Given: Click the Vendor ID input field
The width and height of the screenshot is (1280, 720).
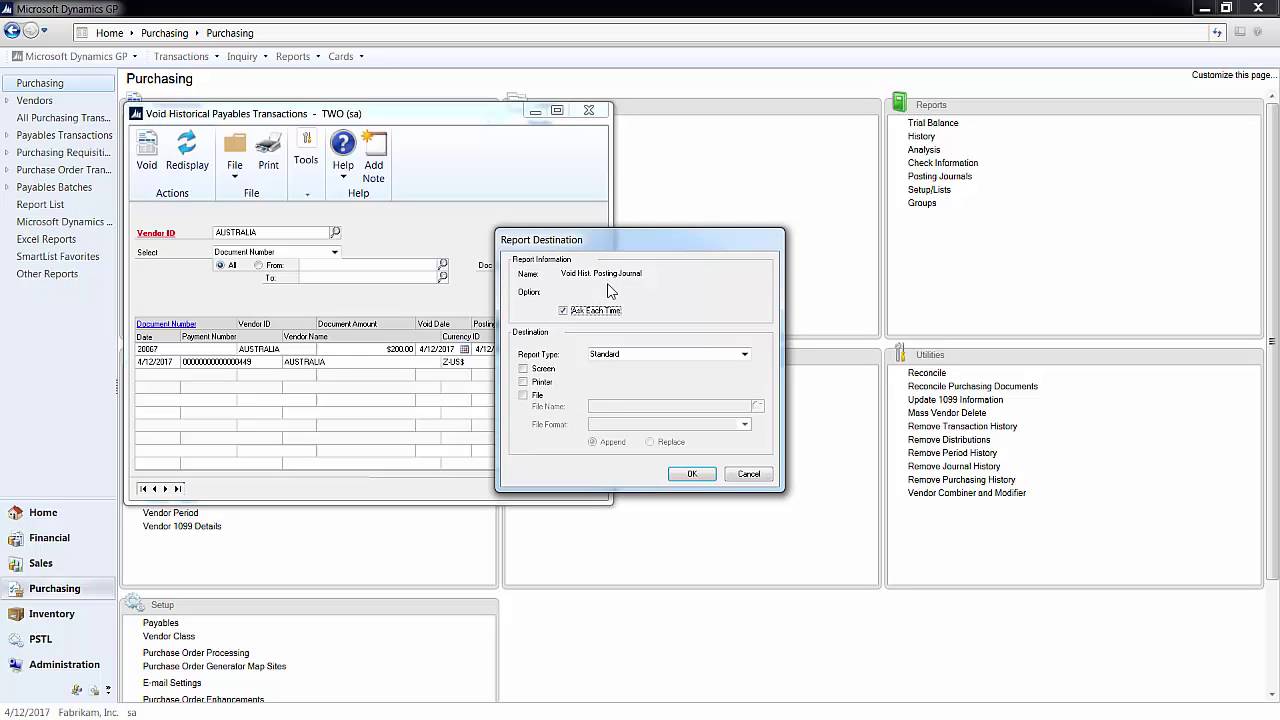Looking at the screenshot, I should [x=271, y=232].
